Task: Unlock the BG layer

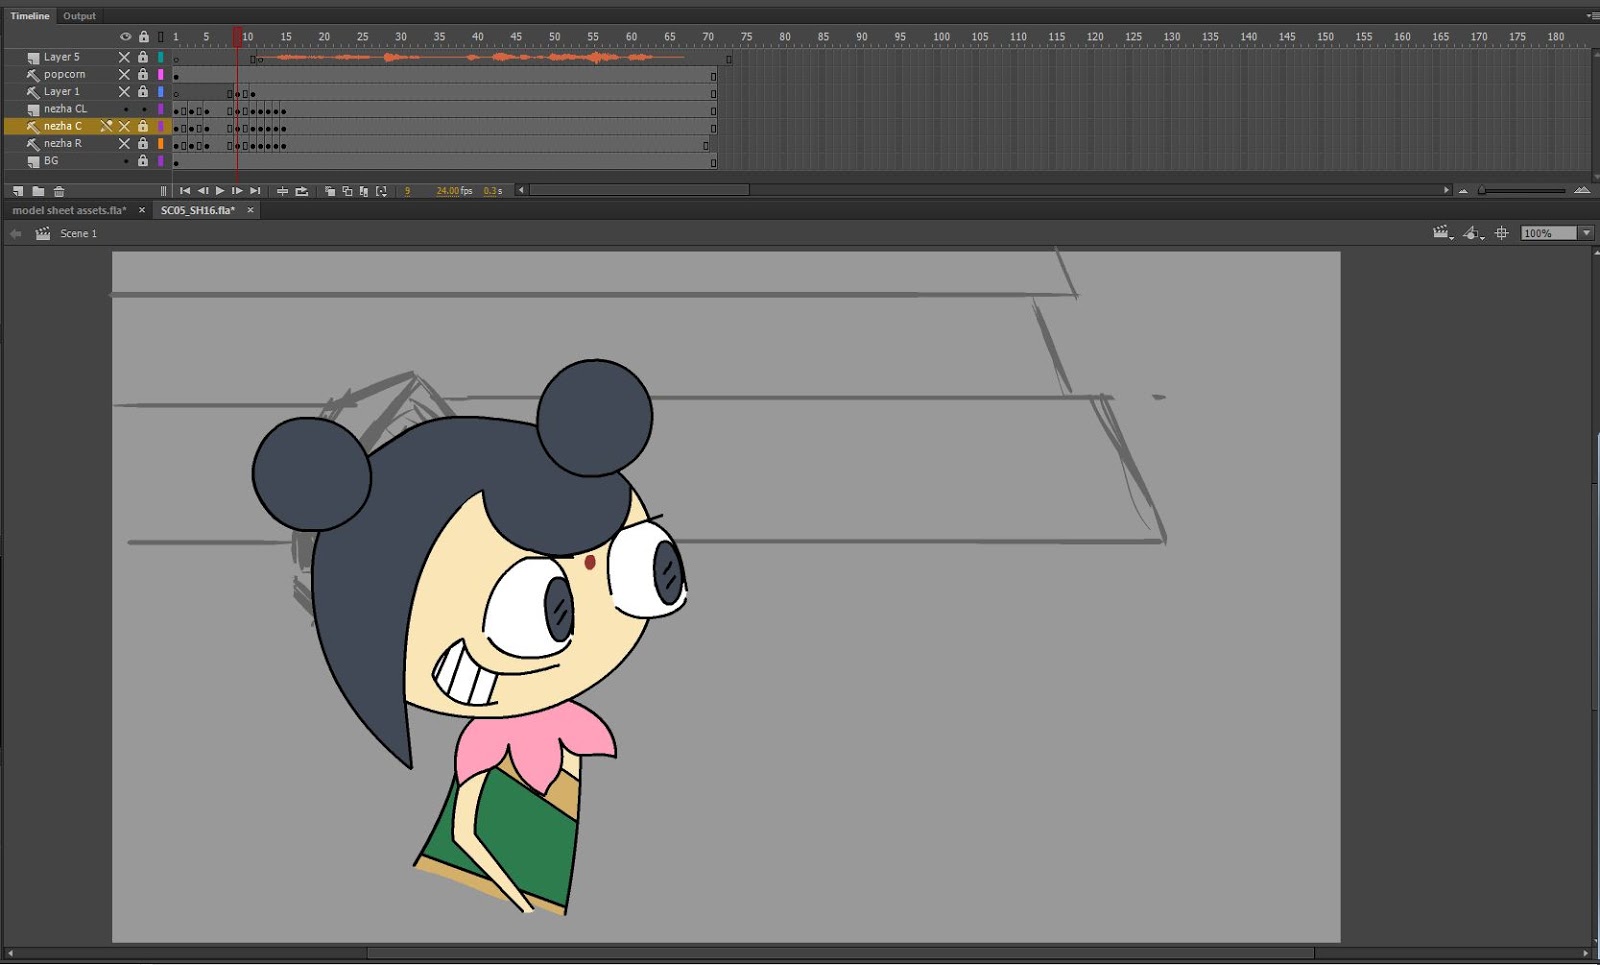Action: tap(143, 160)
